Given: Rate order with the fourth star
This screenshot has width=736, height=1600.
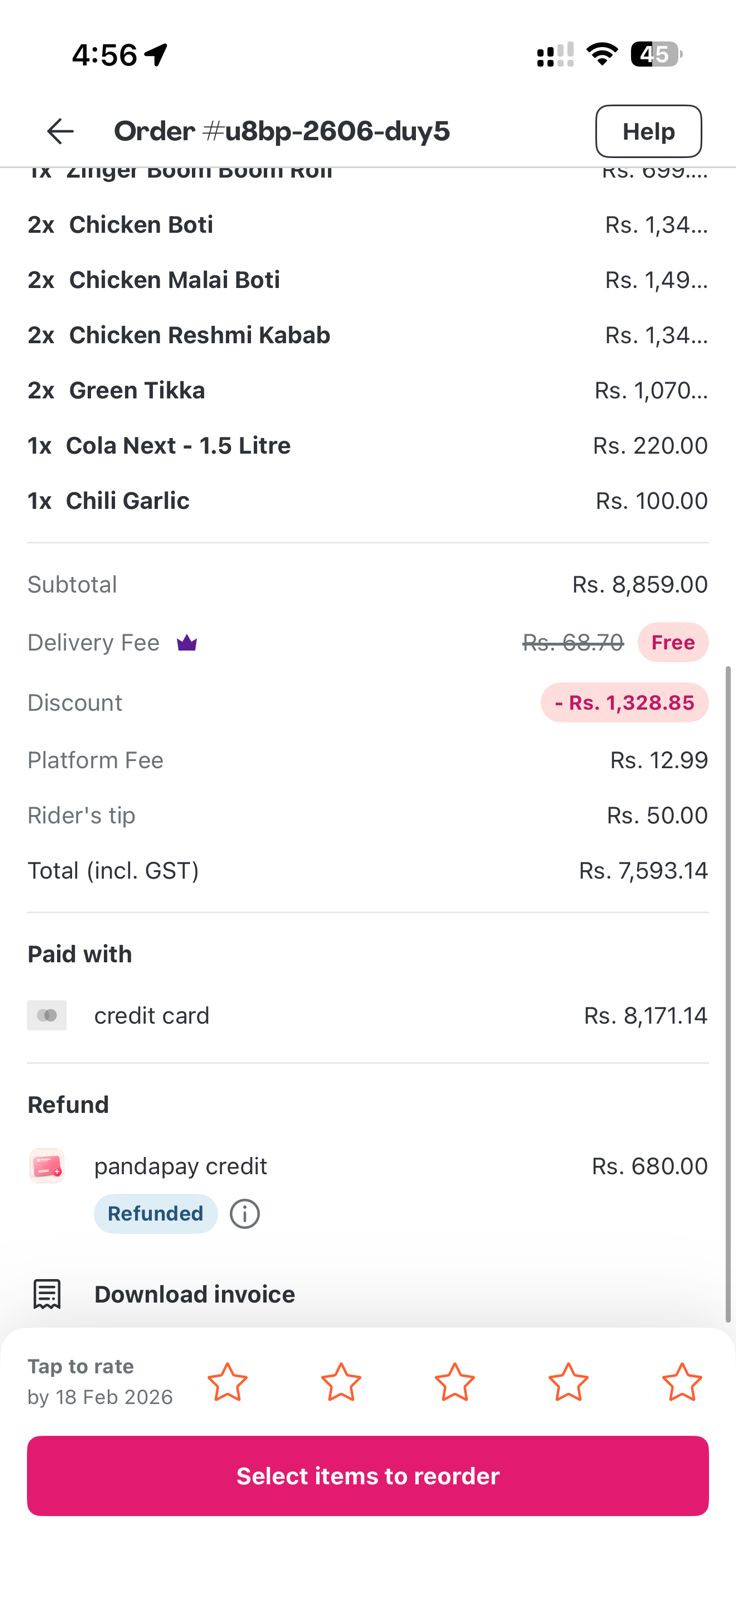Looking at the screenshot, I should 568,1382.
